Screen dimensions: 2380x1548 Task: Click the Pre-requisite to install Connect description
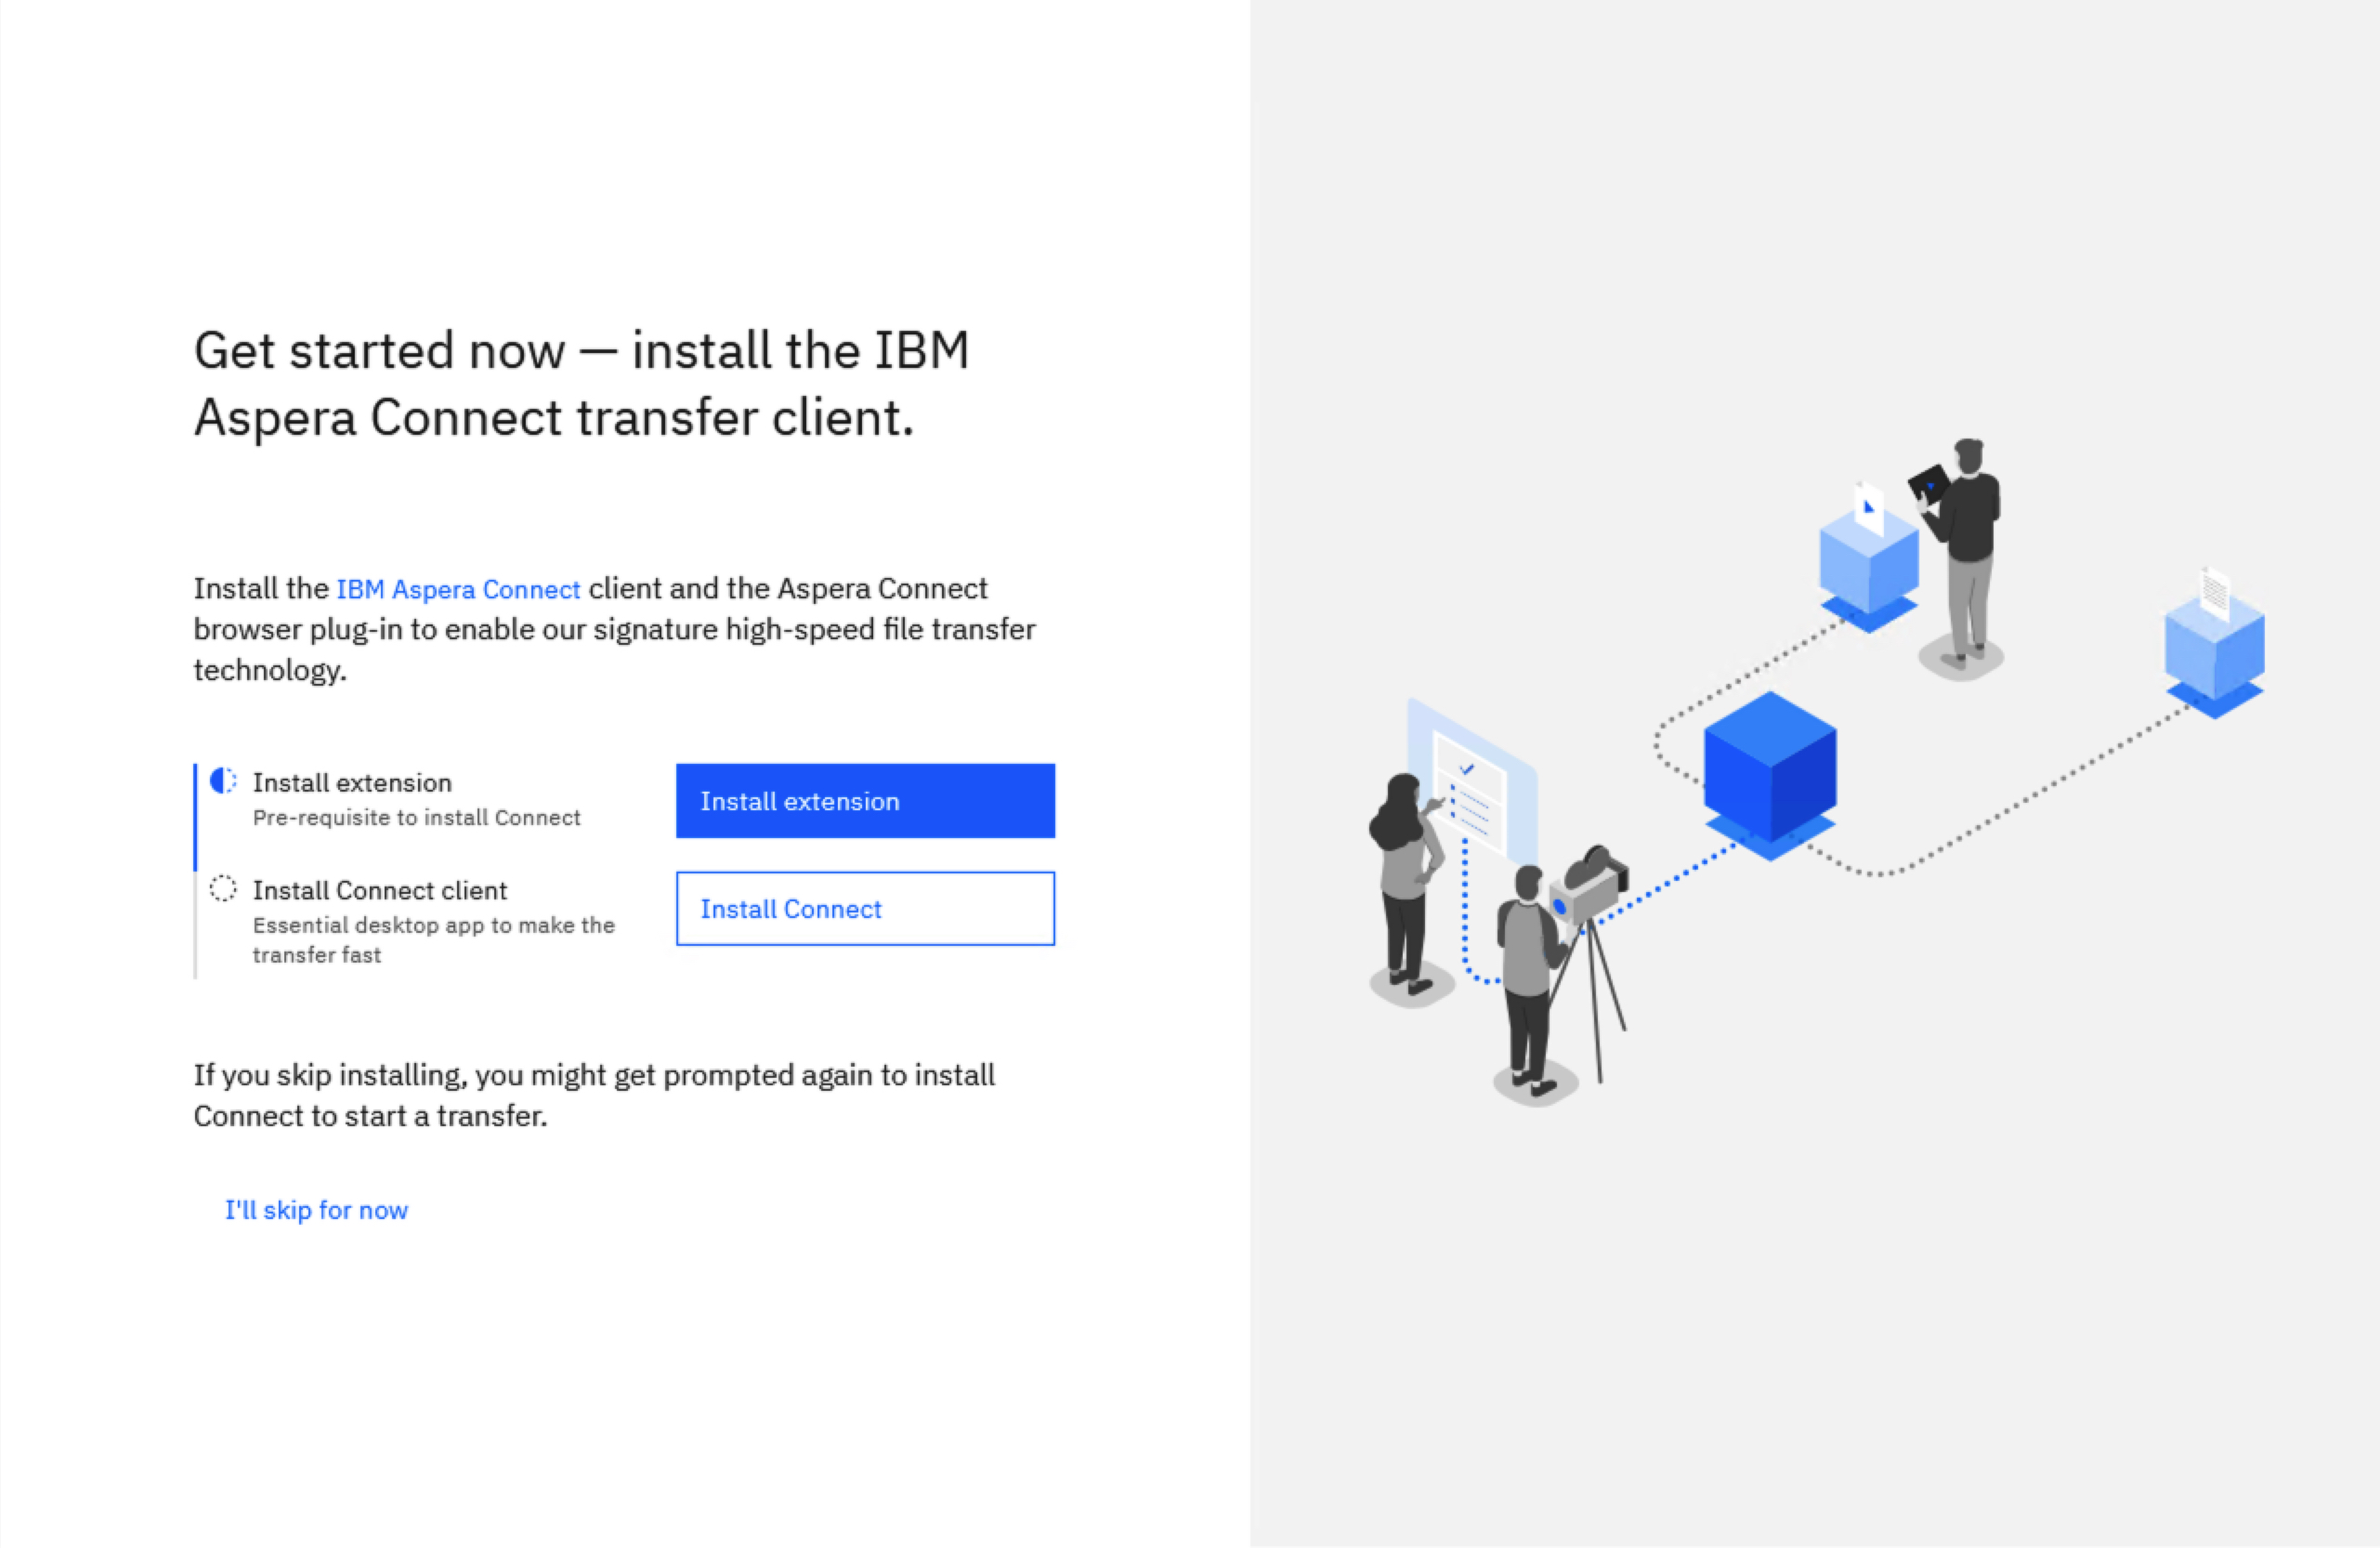pyautogui.click(x=416, y=817)
